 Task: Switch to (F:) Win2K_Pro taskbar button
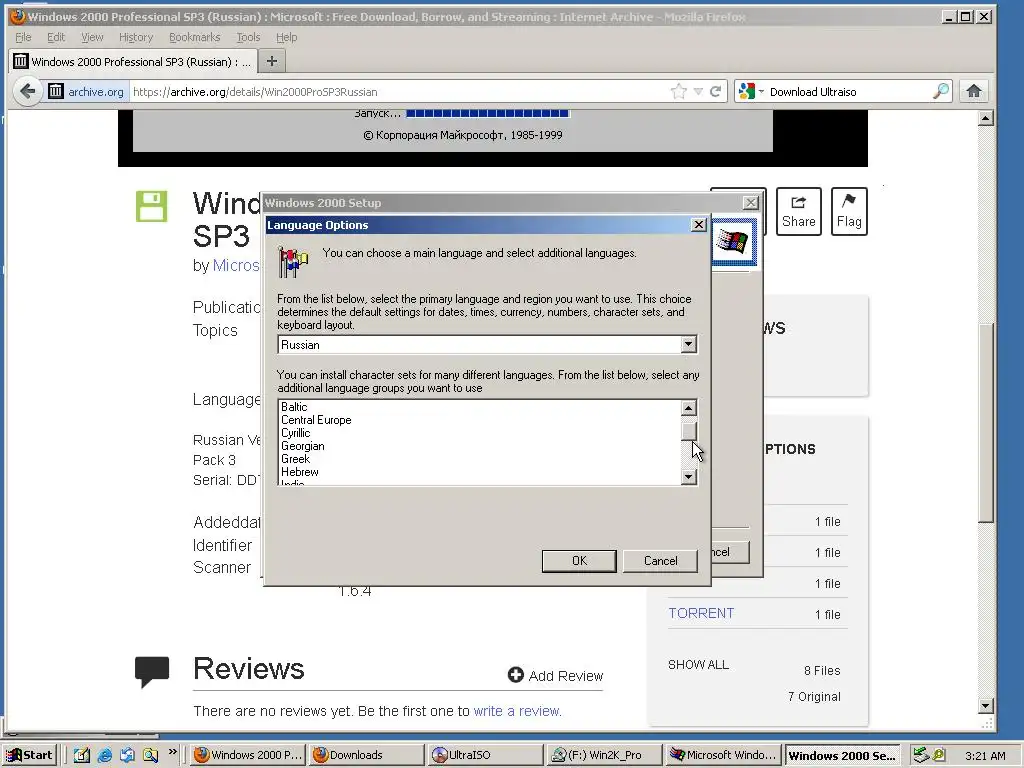[604, 755]
